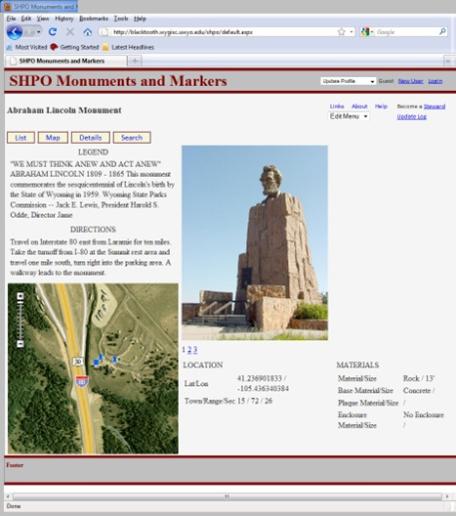
Task: Open the View menu
Action: 43,19
